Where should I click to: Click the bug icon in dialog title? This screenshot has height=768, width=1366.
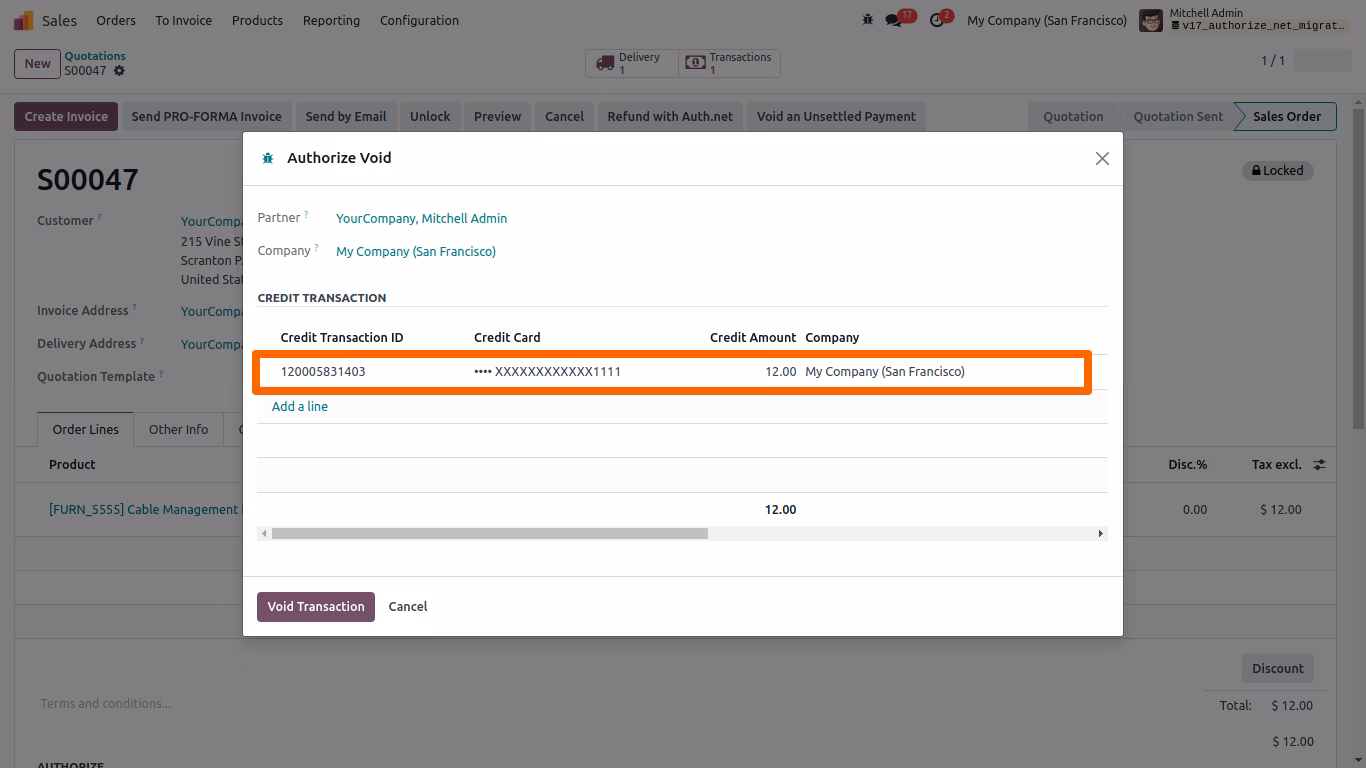pyautogui.click(x=268, y=158)
